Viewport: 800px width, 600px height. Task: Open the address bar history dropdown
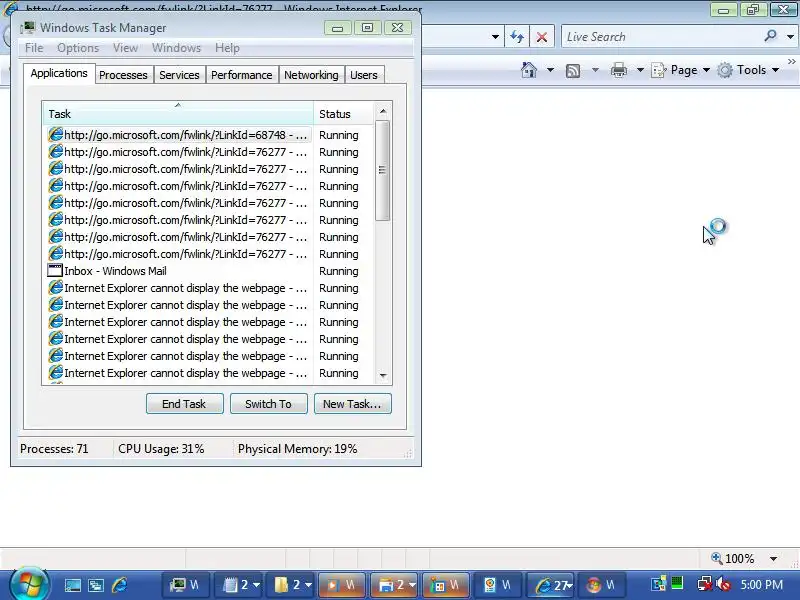[495, 37]
